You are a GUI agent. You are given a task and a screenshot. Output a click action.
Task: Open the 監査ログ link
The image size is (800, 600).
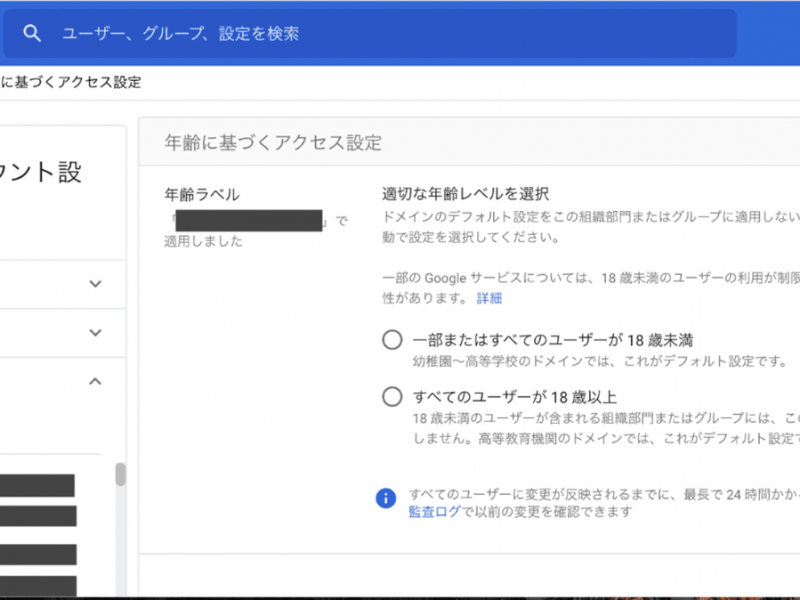click(434, 512)
